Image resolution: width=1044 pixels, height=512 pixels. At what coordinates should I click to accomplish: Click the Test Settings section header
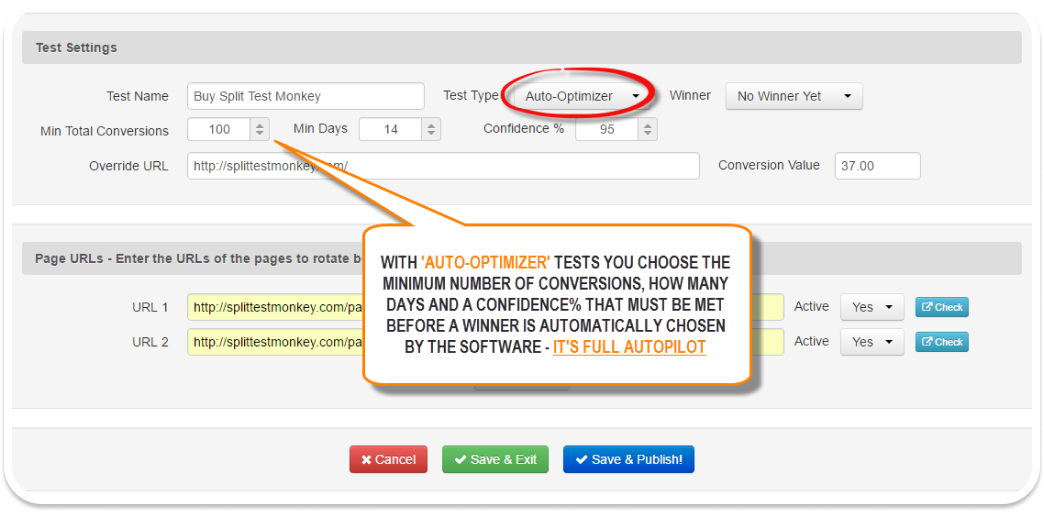[521, 48]
